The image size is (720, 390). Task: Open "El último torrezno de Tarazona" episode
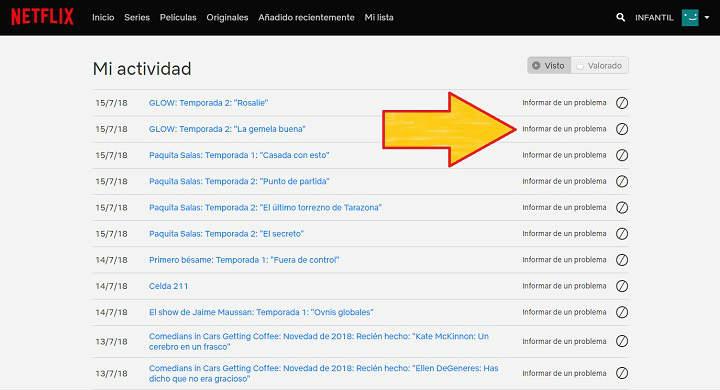tap(265, 208)
